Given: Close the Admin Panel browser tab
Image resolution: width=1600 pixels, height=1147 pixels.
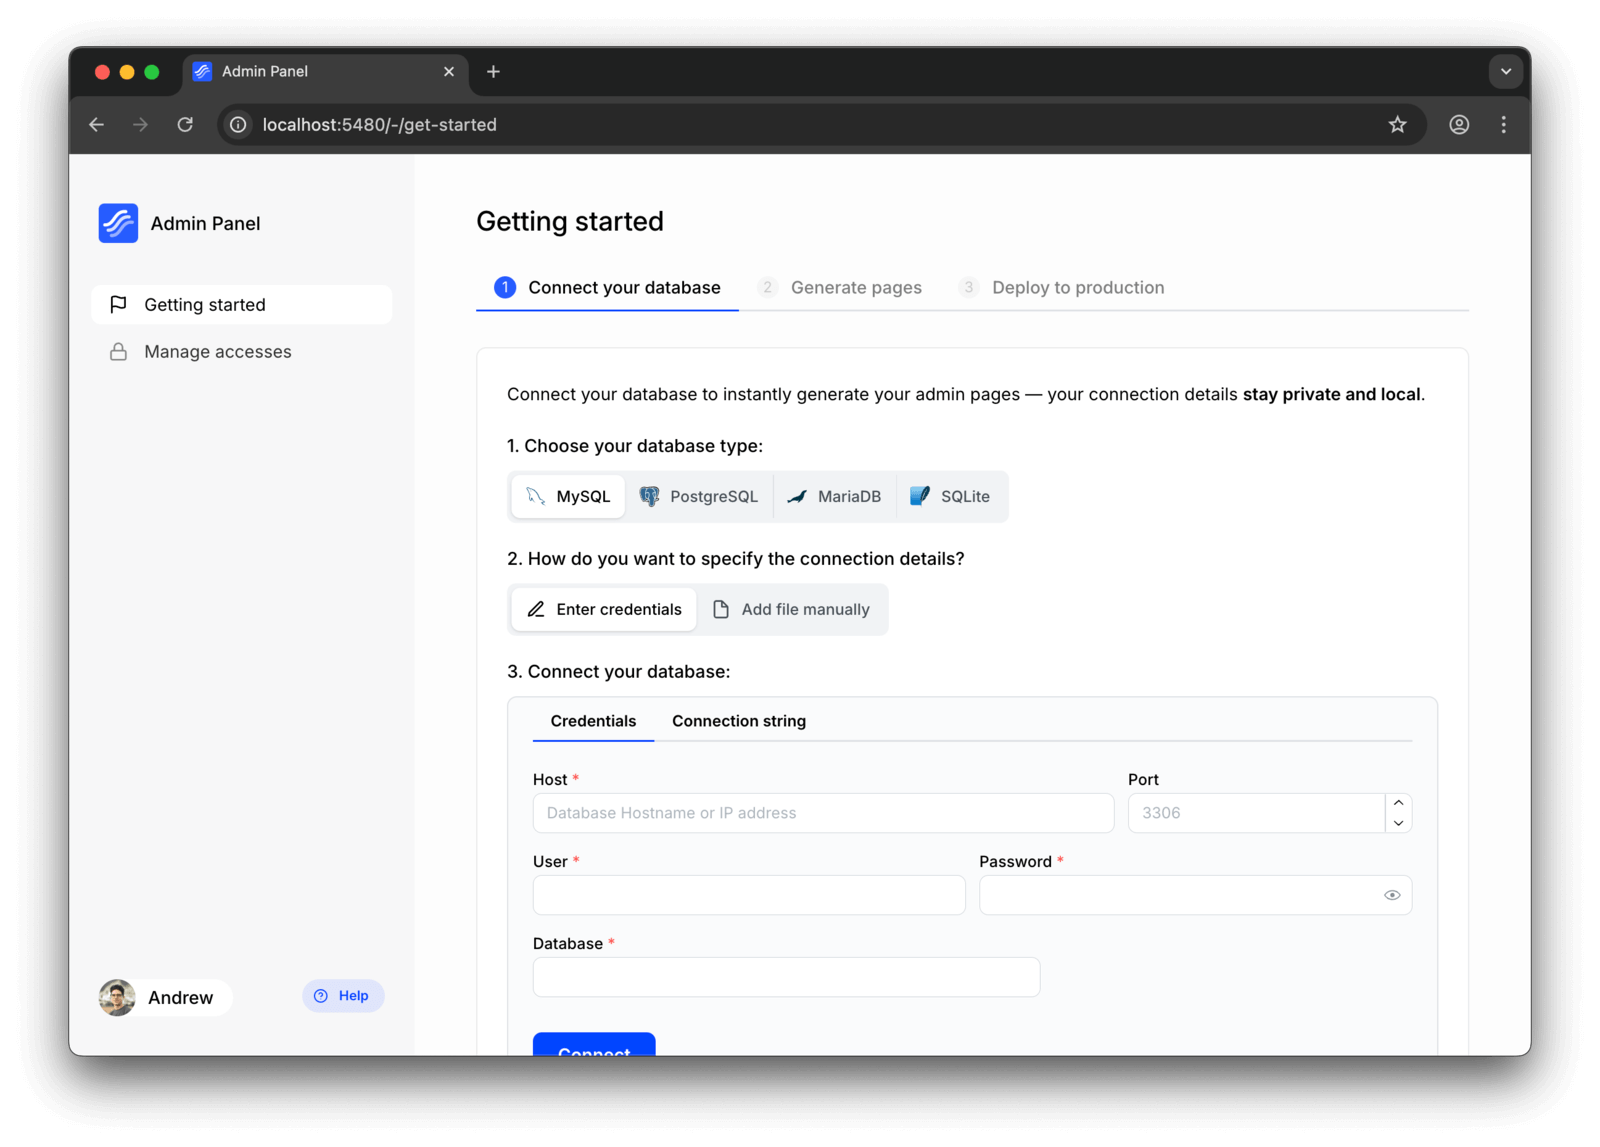Looking at the screenshot, I should (x=449, y=72).
